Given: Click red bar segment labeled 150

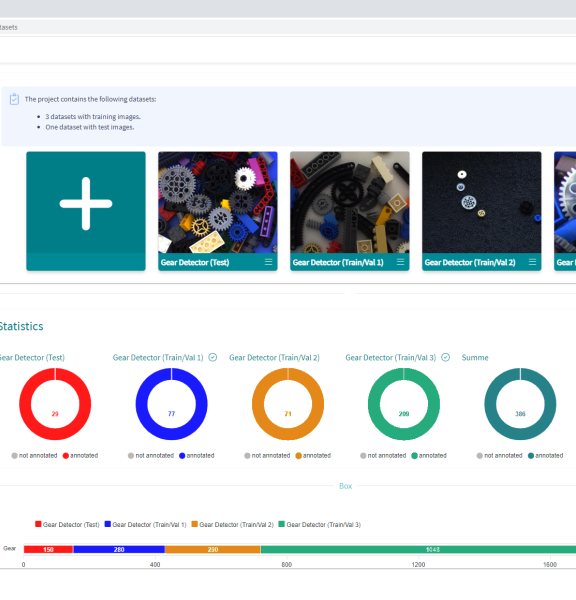Looking at the screenshot, I should (48, 549).
